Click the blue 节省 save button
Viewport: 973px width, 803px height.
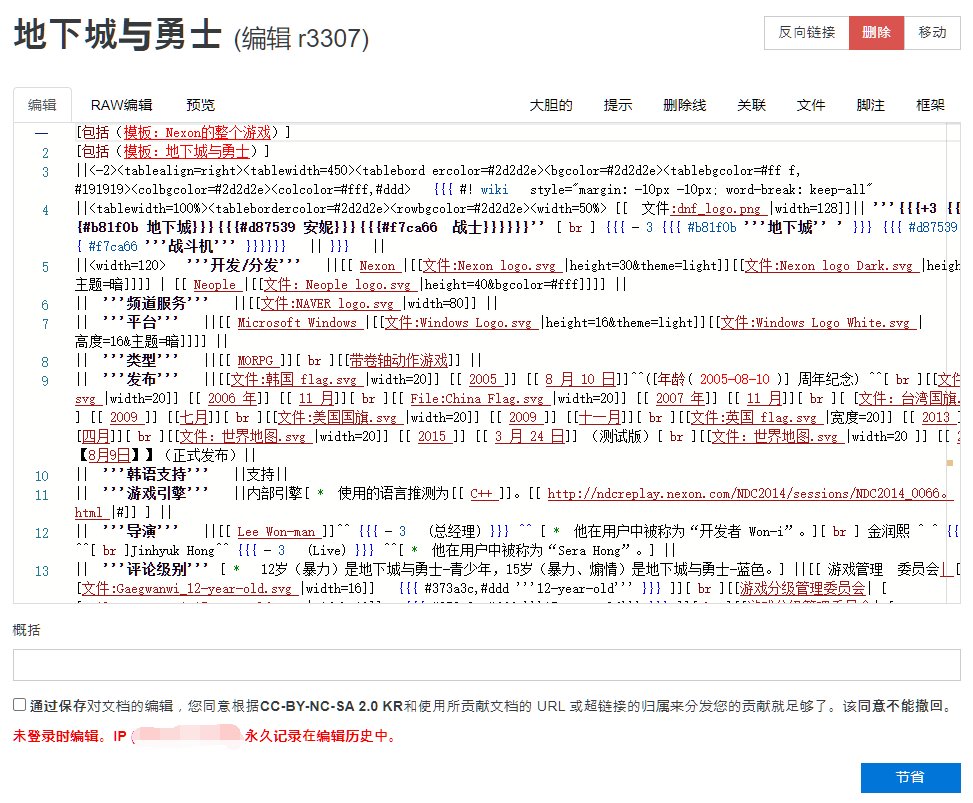[910, 777]
